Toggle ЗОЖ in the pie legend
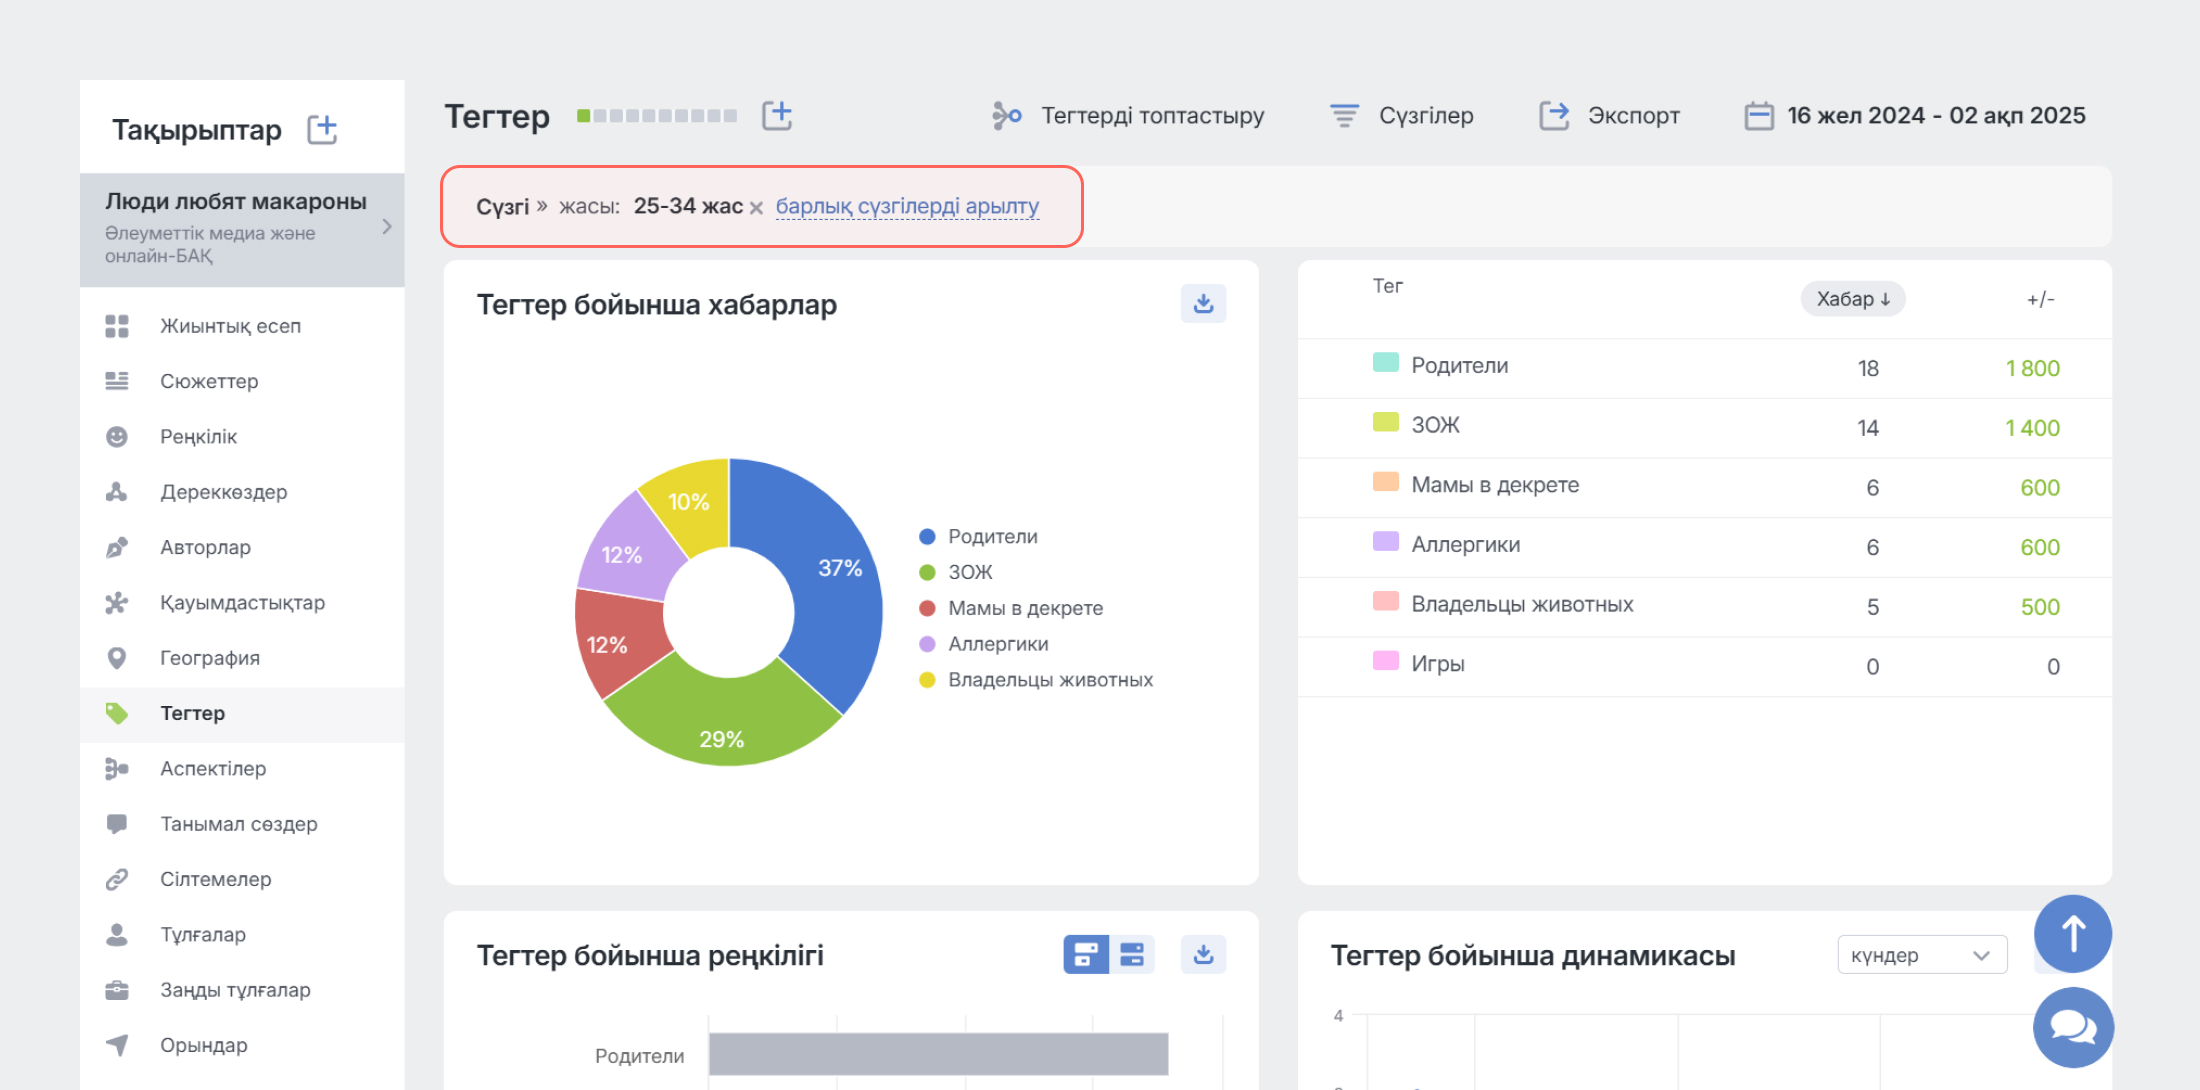 [956, 572]
